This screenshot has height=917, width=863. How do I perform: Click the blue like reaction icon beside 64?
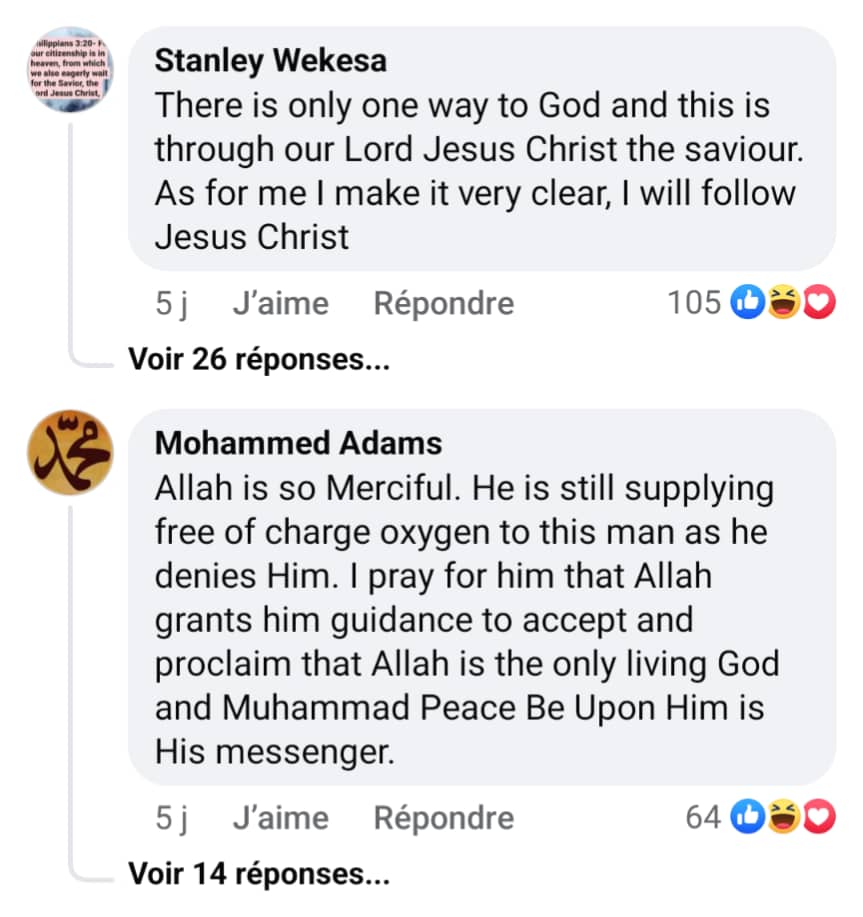click(747, 817)
